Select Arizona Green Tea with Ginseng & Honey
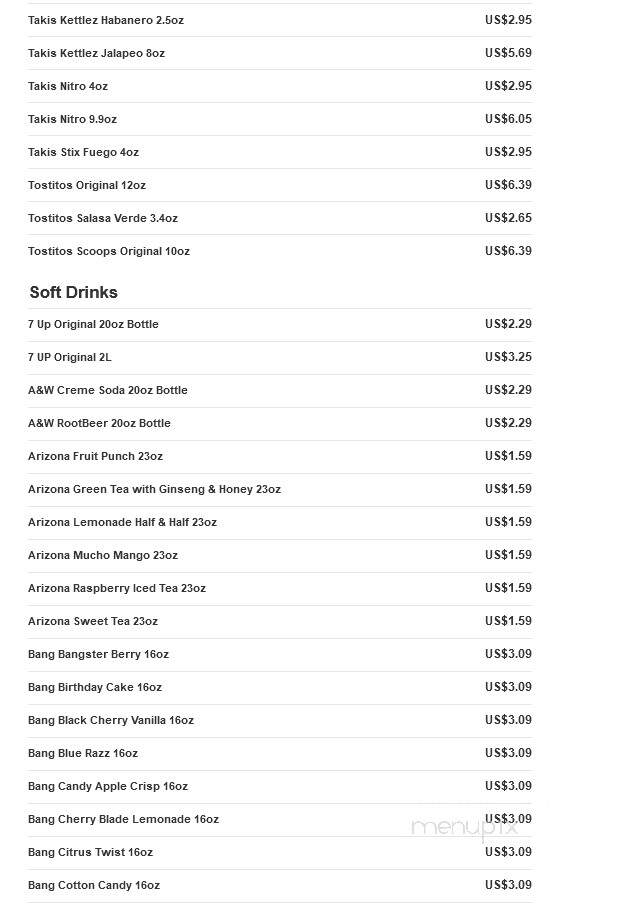 (x=280, y=490)
